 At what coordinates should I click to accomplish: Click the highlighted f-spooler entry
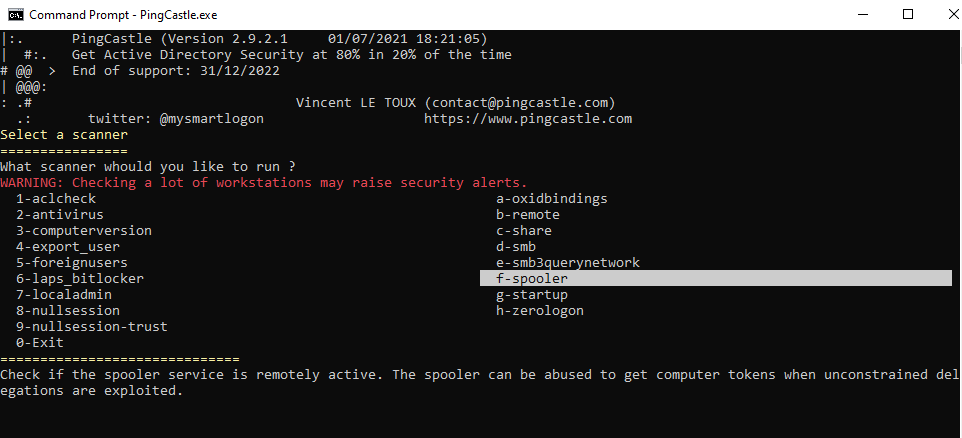(532, 279)
